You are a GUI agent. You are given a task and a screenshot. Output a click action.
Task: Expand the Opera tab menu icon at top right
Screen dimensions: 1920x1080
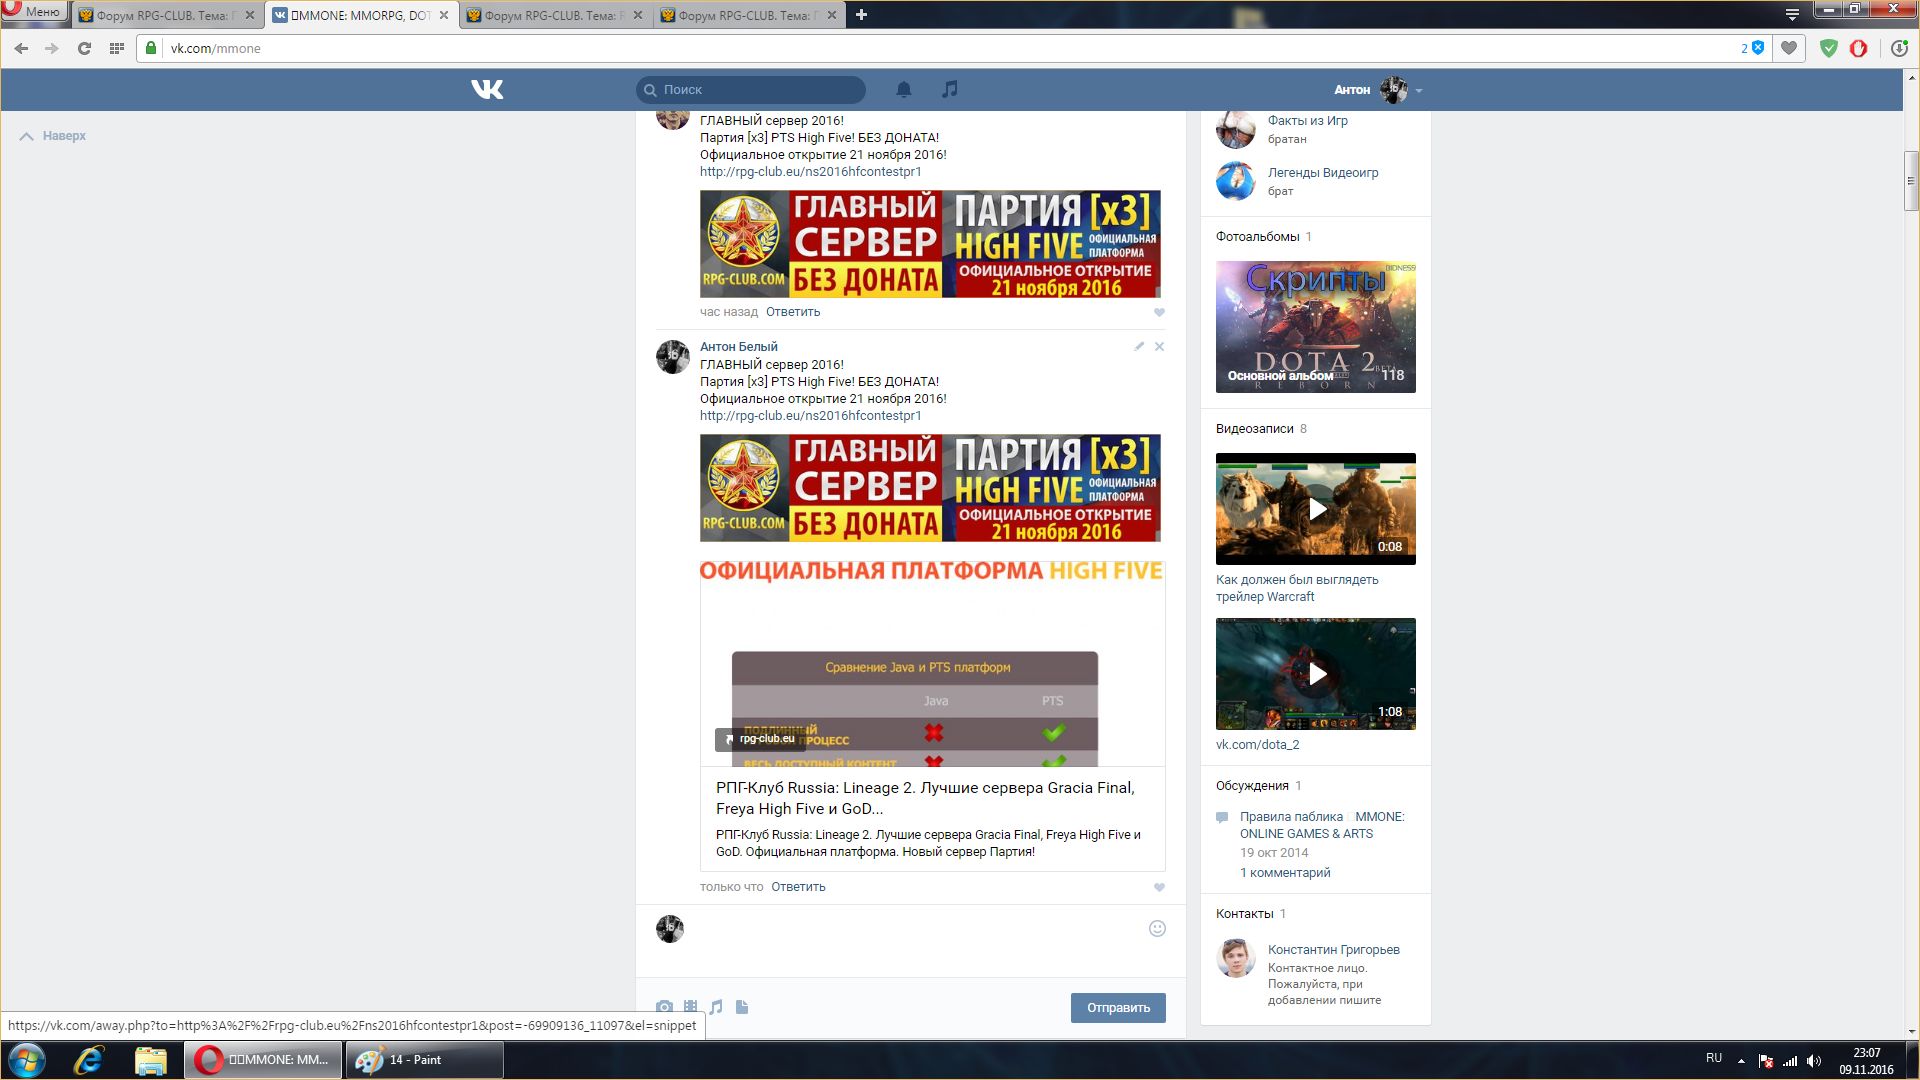1792,14
